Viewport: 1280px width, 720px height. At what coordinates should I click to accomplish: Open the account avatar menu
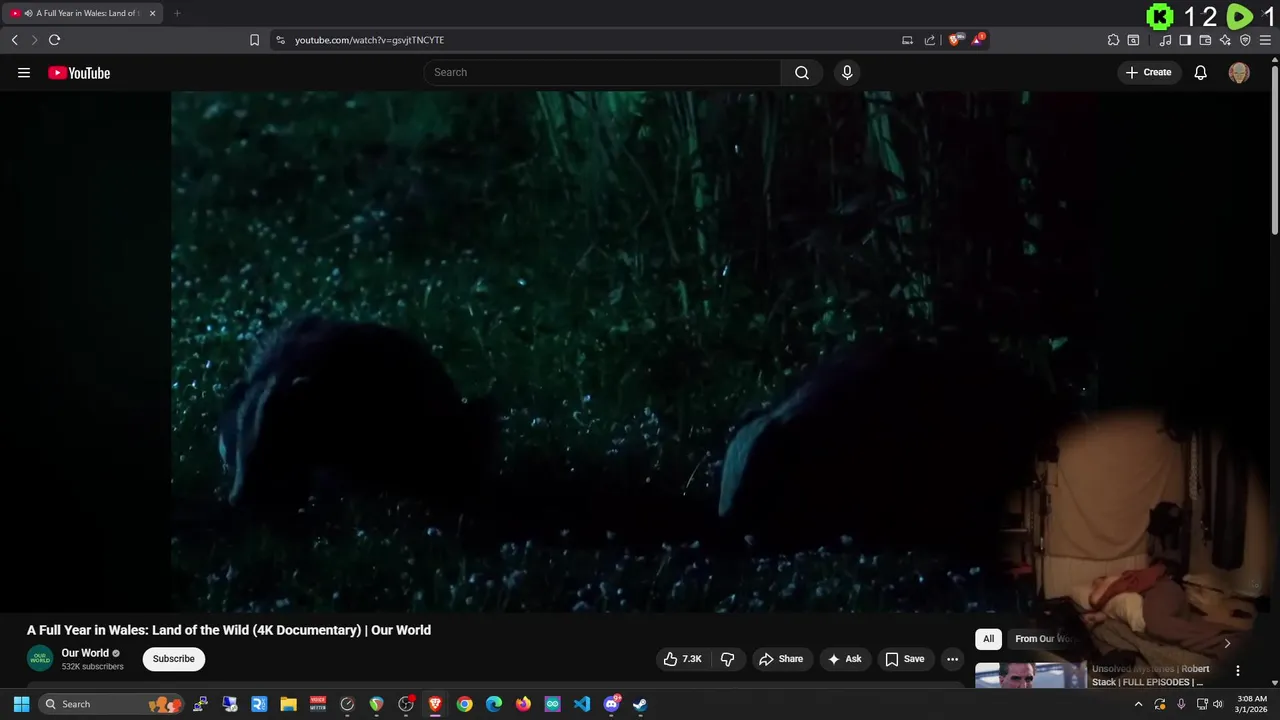point(1239,73)
